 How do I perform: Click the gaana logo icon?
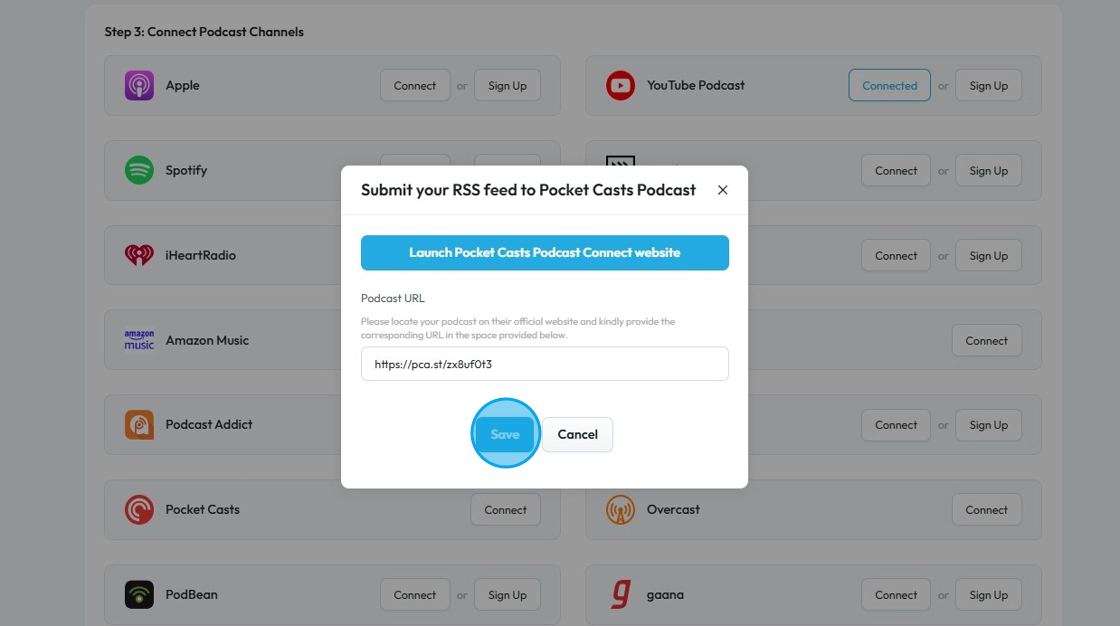click(620, 595)
